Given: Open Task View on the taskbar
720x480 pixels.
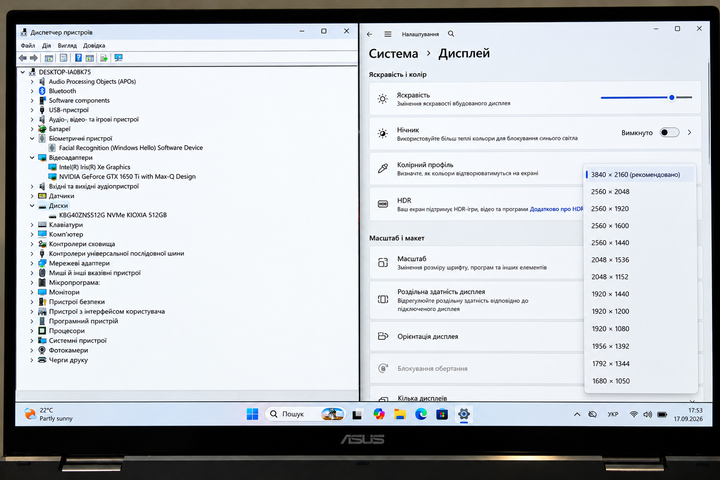Looking at the screenshot, I should [x=357, y=414].
